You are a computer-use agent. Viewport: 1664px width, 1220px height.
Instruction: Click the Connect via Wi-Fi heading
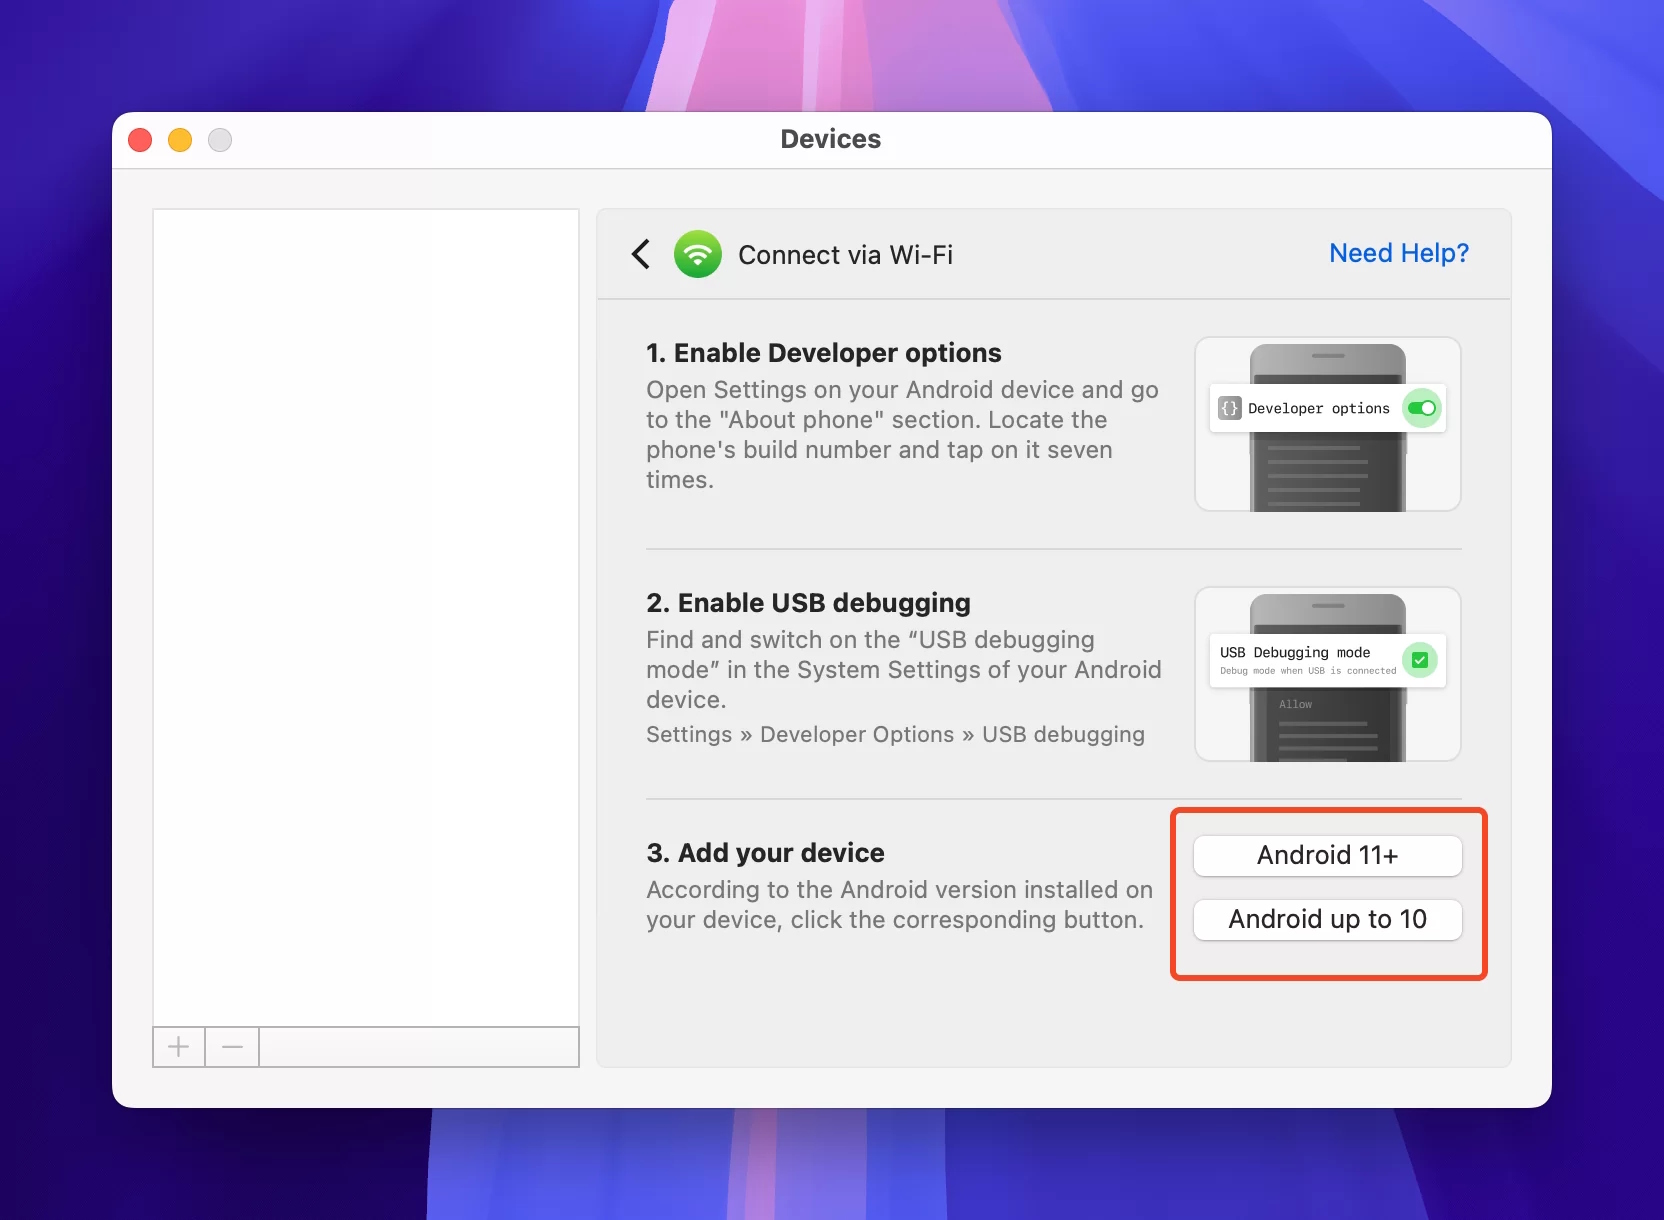pos(845,255)
